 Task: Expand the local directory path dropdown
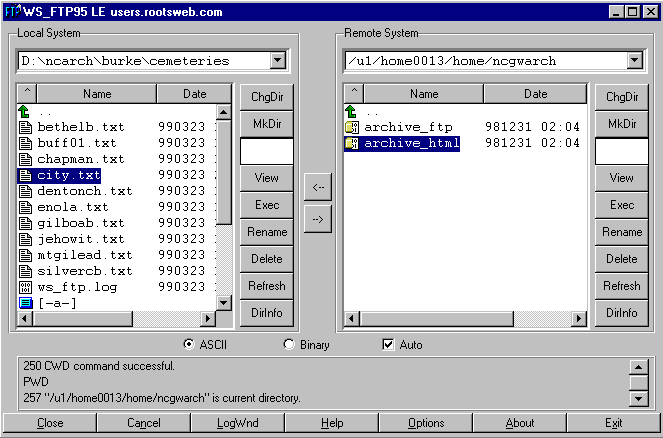(277, 61)
